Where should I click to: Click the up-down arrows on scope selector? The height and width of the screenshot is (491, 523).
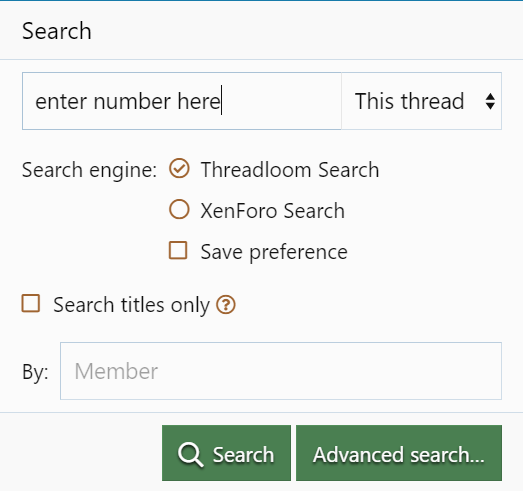[x=490, y=101]
